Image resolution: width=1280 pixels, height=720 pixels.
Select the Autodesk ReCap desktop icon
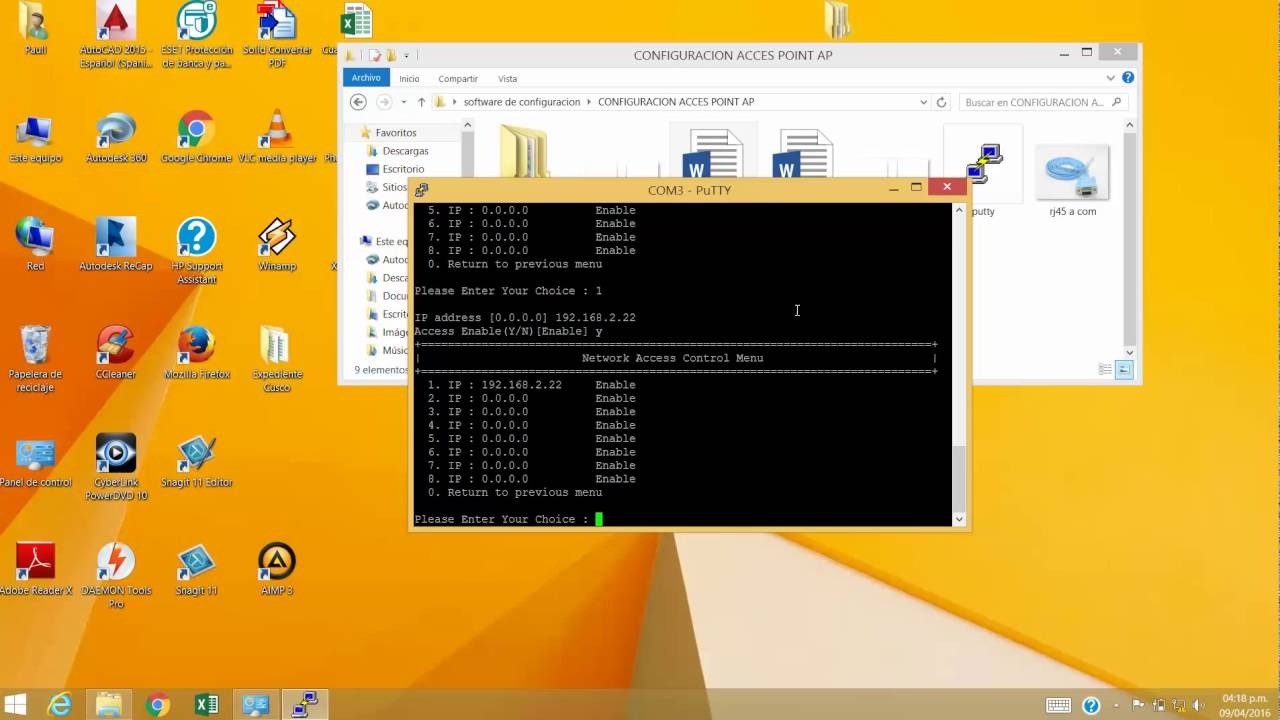point(116,246)
